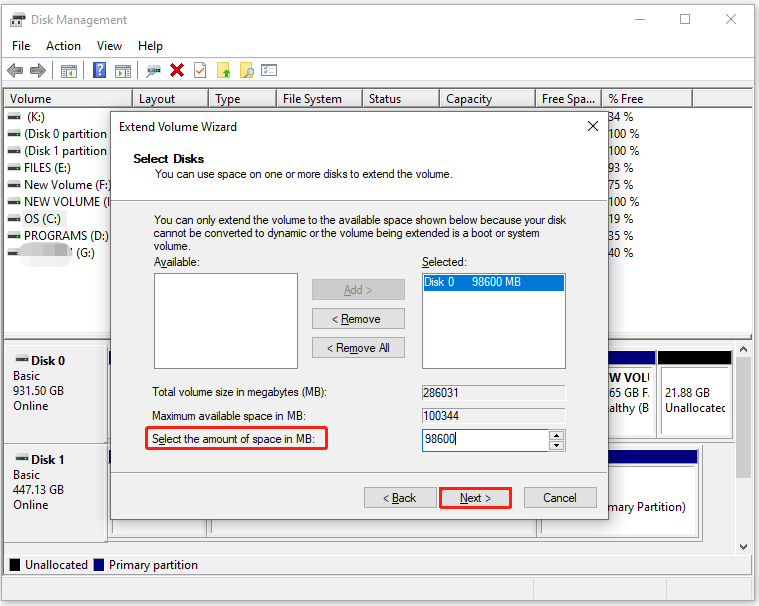This screenshot has width=759, height=606.
Task: Click the blue Primary partition legend swatch
Action: pyautogui.click(x=99, y=565)
